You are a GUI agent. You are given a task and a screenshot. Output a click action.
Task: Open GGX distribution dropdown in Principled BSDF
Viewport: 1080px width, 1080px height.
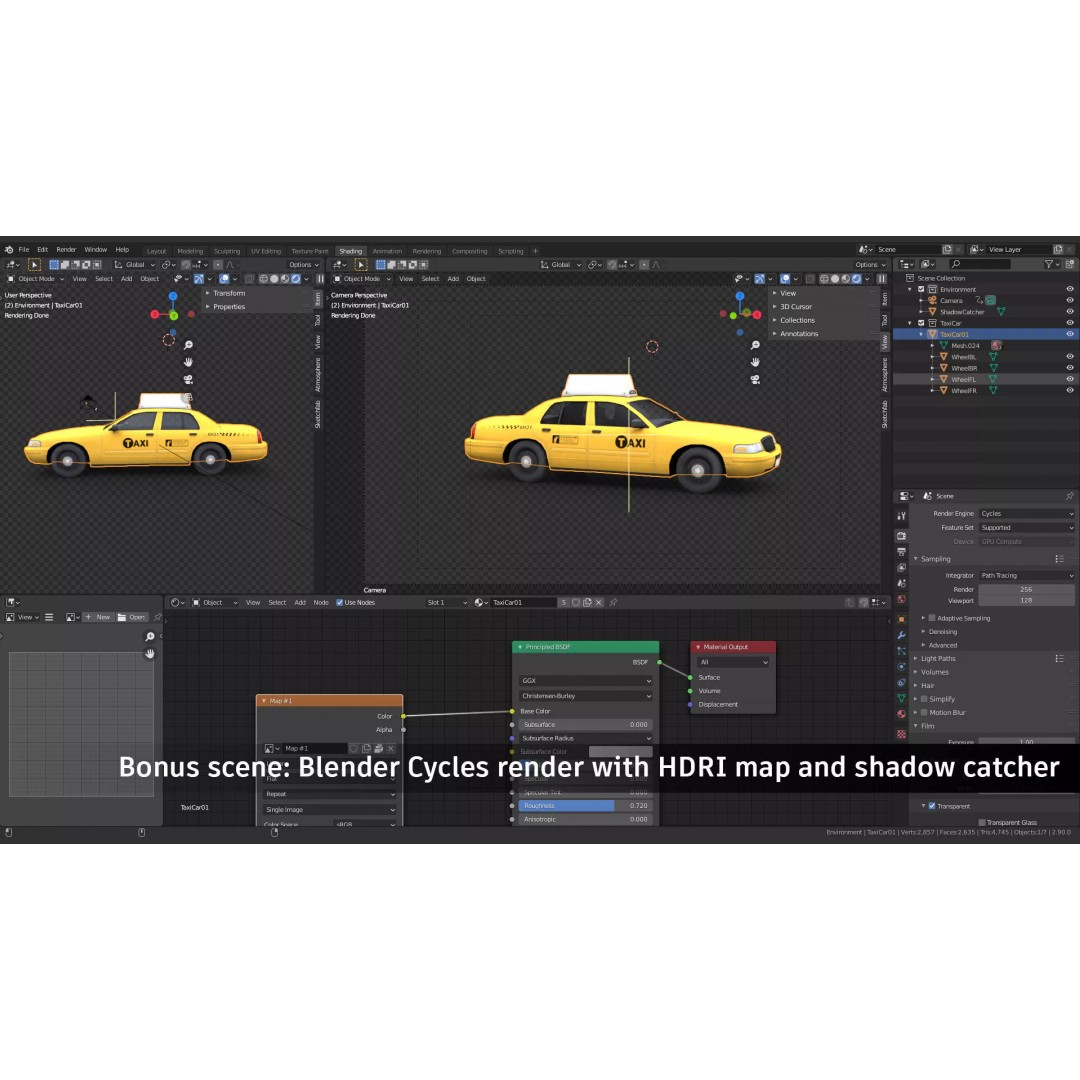pos(585,681)
